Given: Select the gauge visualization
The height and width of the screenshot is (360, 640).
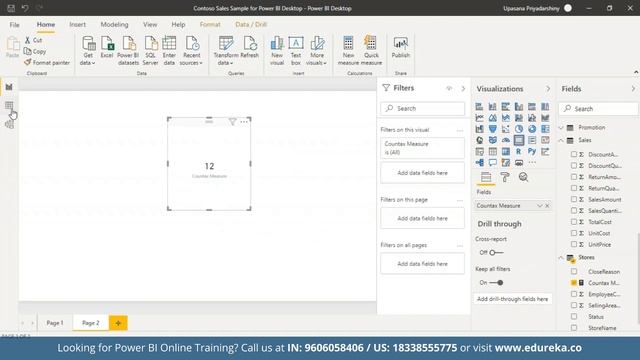Looking at the screenshot, I should pyautogui.click(x=506, y=140).
